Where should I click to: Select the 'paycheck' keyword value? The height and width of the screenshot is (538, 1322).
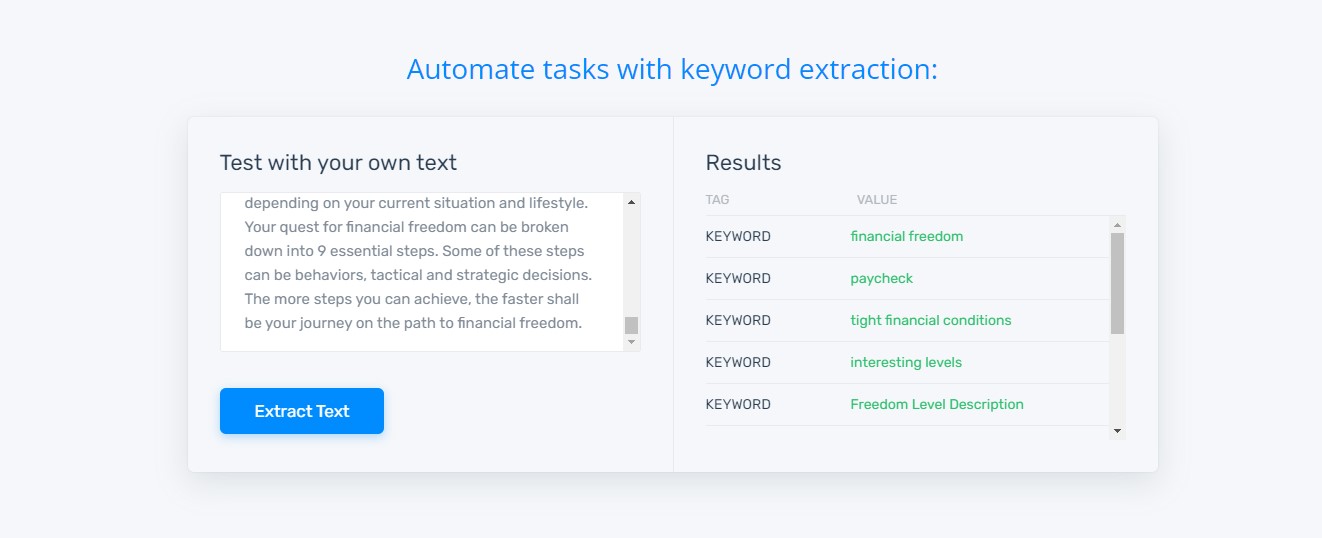coord(881,279)
